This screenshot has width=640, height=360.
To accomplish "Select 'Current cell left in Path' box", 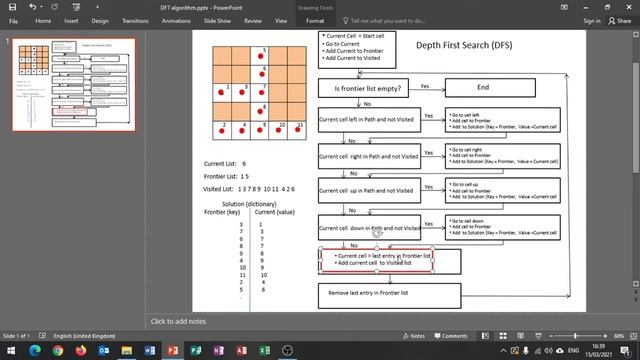I will point(369,120).
